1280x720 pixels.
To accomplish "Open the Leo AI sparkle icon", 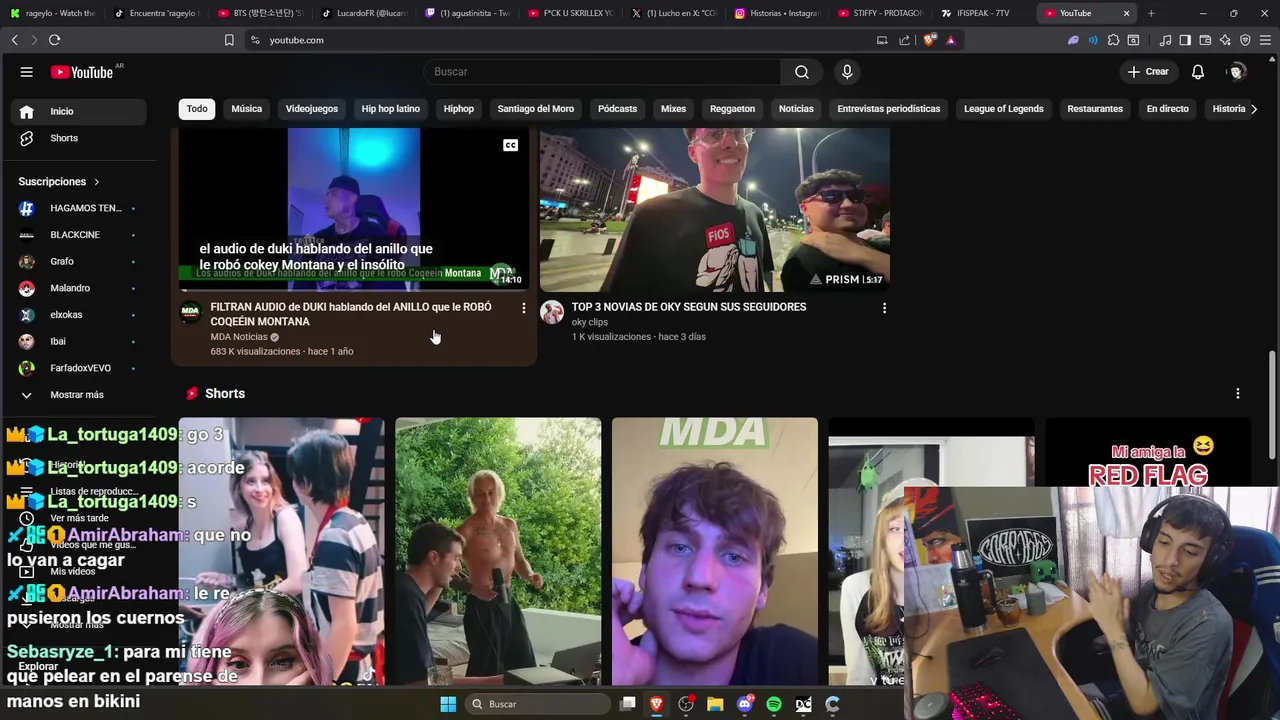I will 1225,40.
